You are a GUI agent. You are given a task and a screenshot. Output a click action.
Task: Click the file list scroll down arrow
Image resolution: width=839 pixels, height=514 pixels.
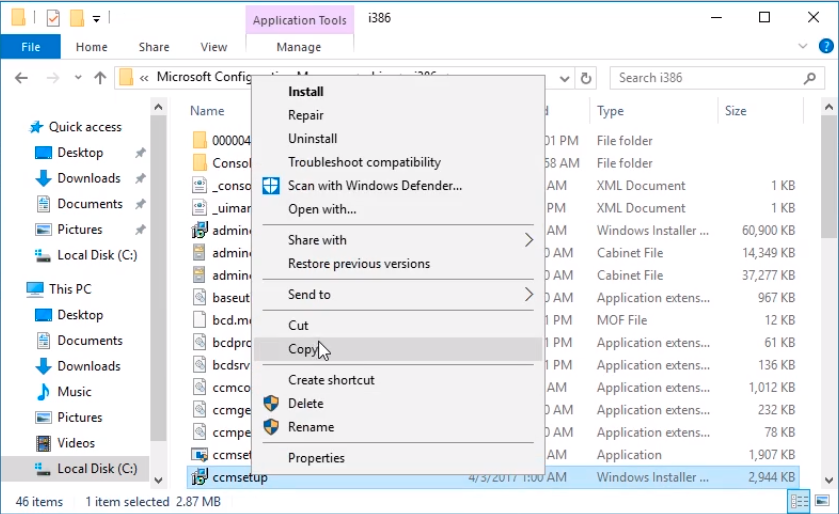(x=829, y=480)
